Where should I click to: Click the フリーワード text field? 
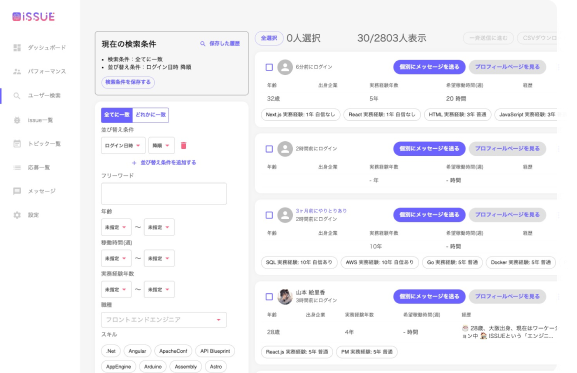point(164,193)
